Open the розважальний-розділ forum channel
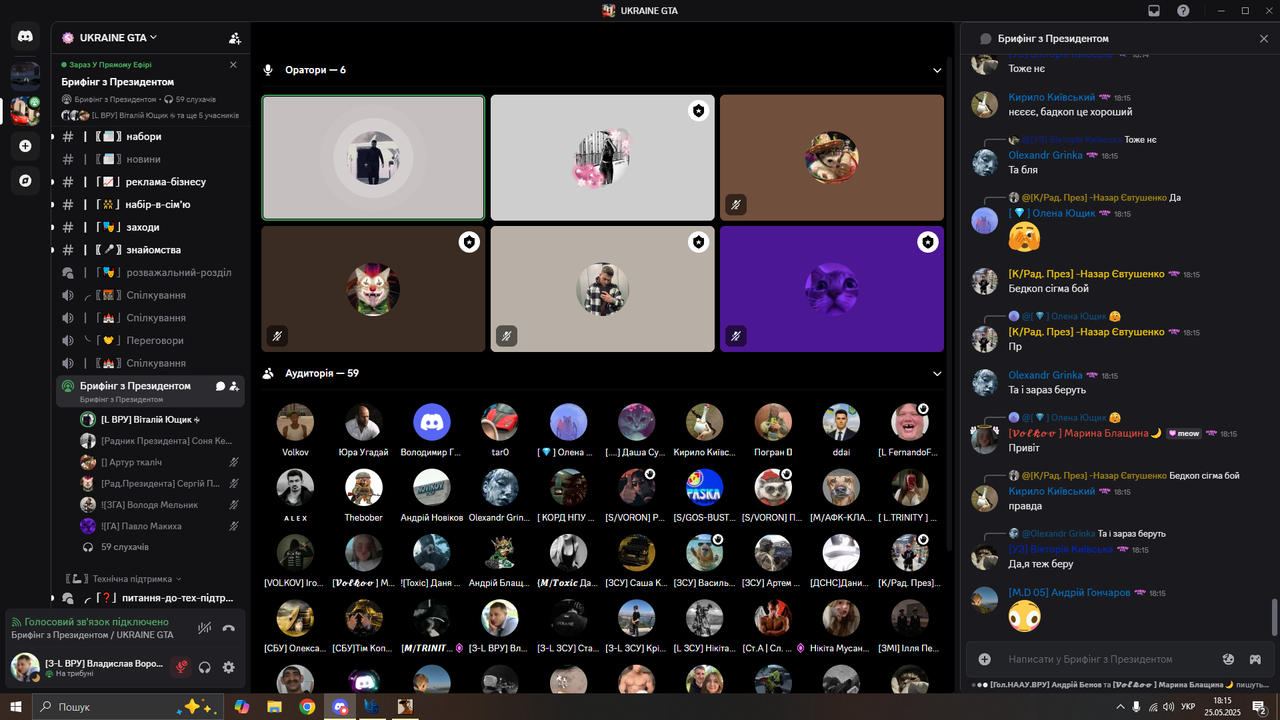This screenshot has height=720, width=1280. click(x=150, y=273)
